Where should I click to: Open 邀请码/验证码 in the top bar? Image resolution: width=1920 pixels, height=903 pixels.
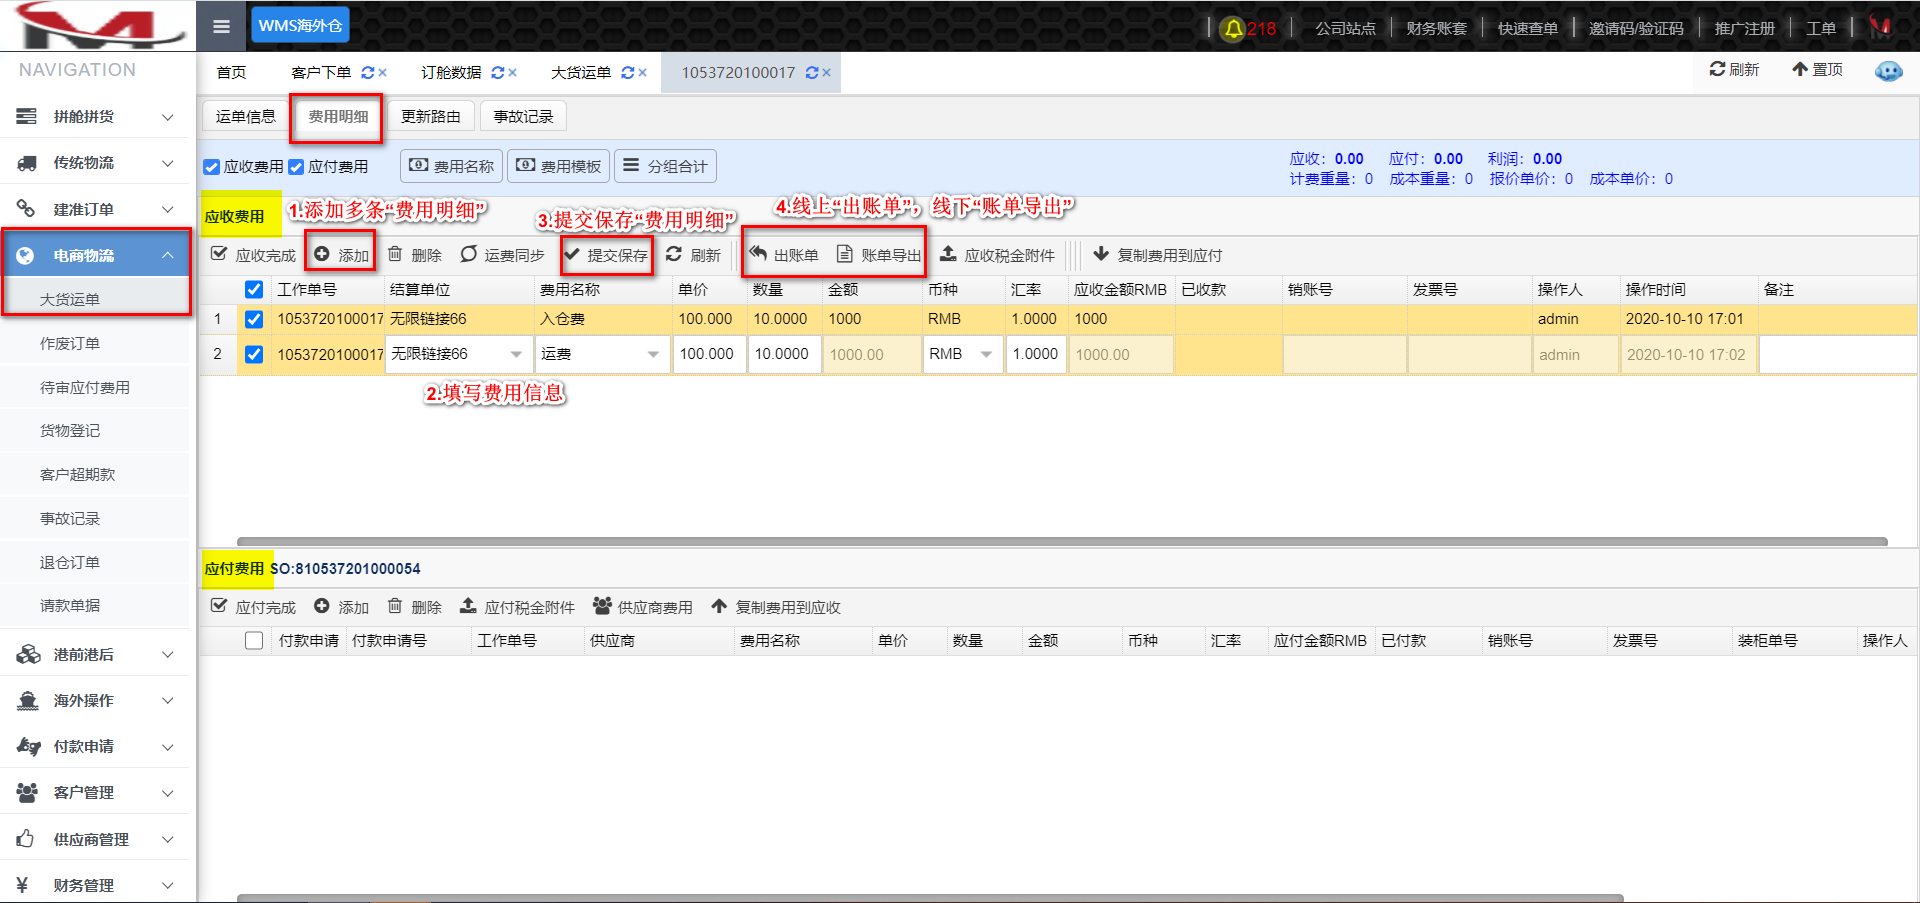1636,28
